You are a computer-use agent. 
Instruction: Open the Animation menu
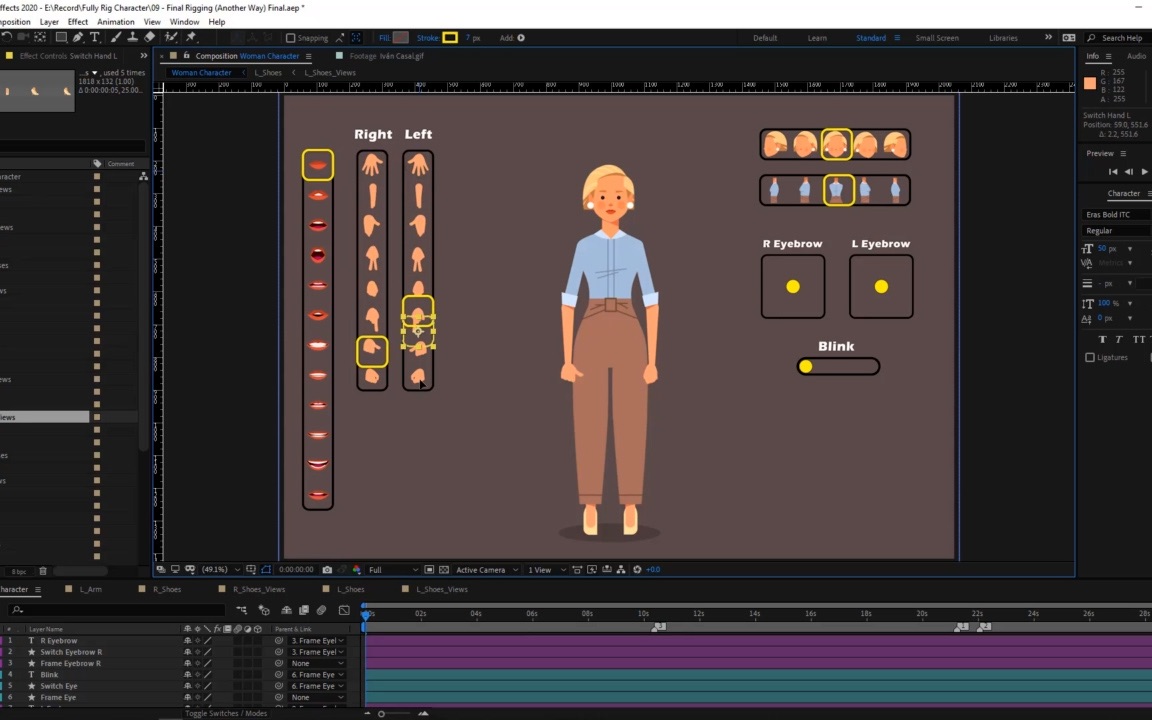[x=116, y=22]
